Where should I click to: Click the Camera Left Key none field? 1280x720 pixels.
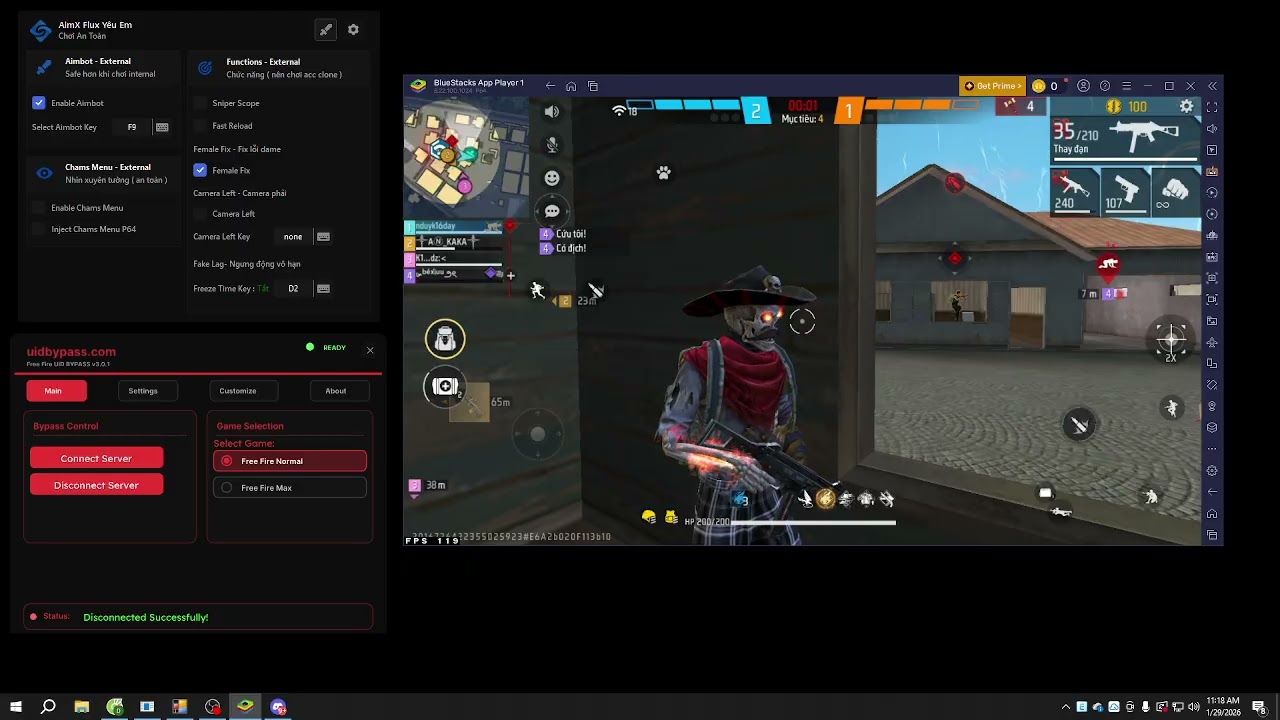tap(293, 237)
